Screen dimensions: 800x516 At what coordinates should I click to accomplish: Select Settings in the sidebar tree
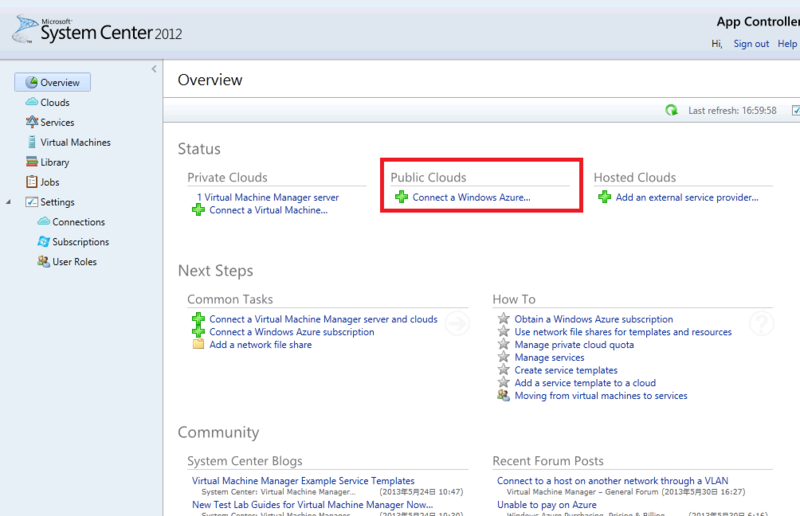(57, 202)
